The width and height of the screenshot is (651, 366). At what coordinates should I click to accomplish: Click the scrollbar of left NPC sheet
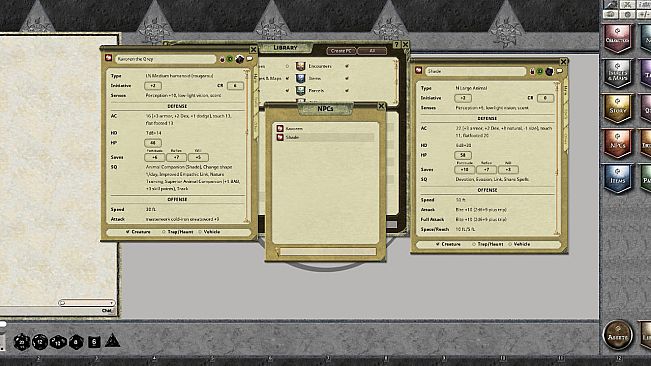(x=247, y=145)
